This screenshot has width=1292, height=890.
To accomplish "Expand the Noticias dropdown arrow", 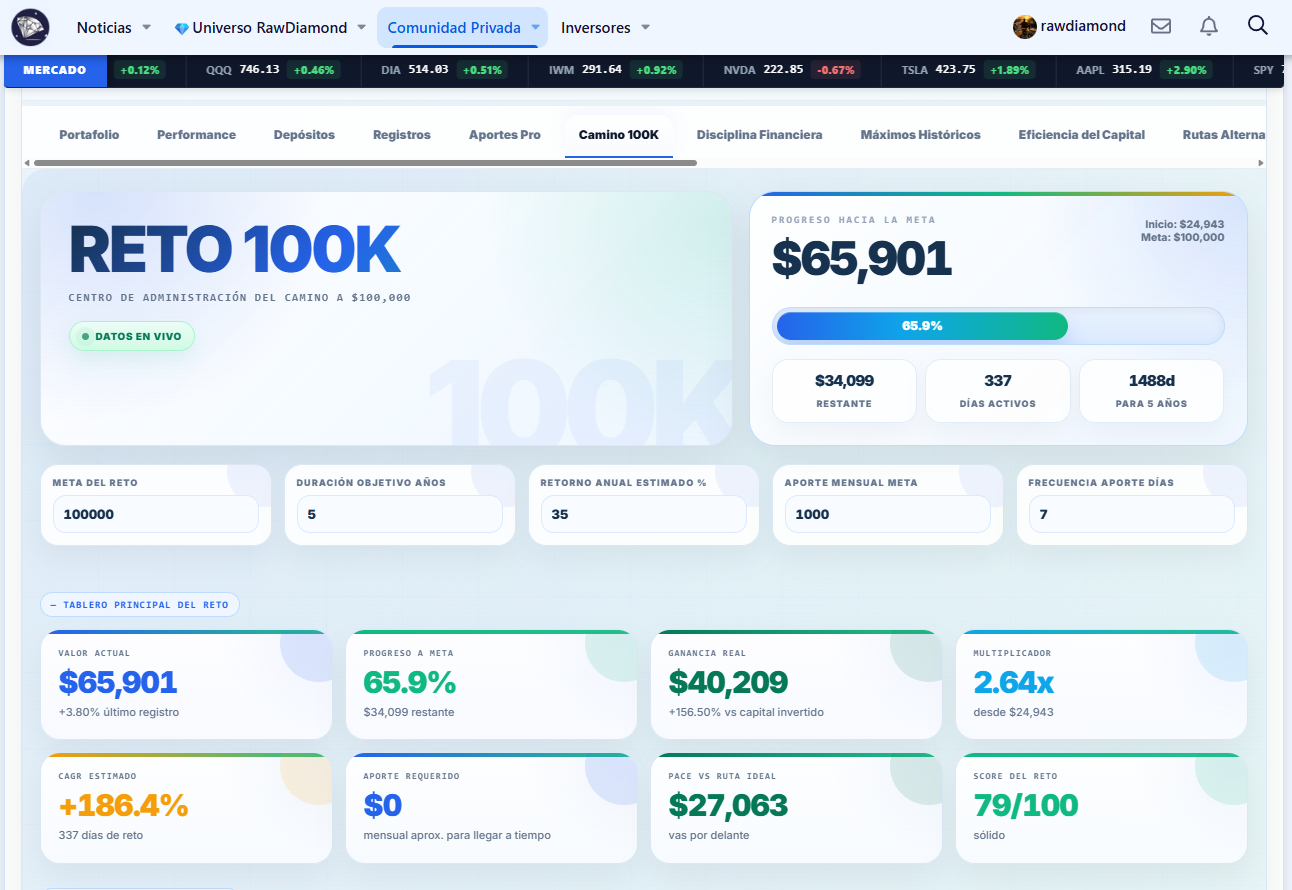I will coord(147,28).
